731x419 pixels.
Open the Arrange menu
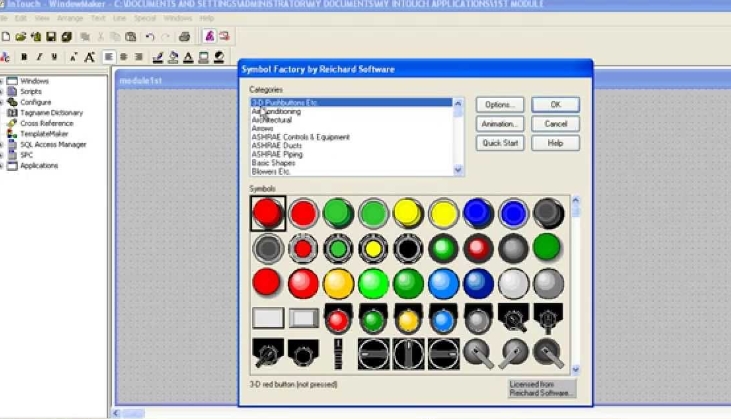click(x=70, y=18)
